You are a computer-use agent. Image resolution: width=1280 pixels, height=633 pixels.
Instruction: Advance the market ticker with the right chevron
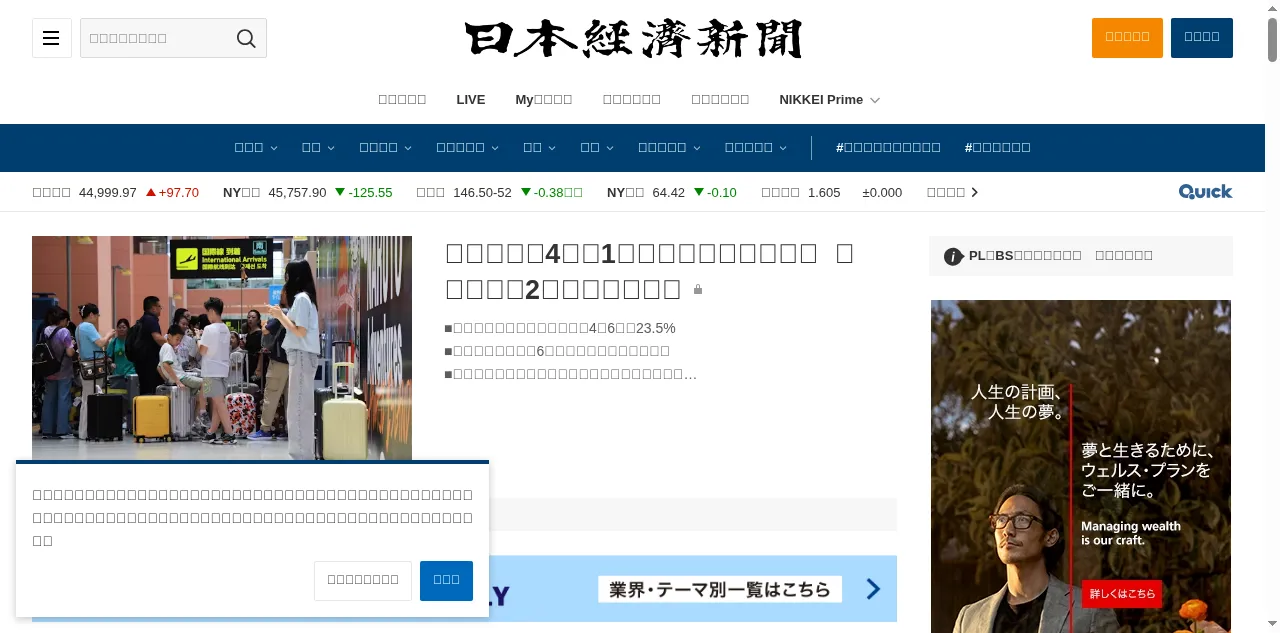975,192
